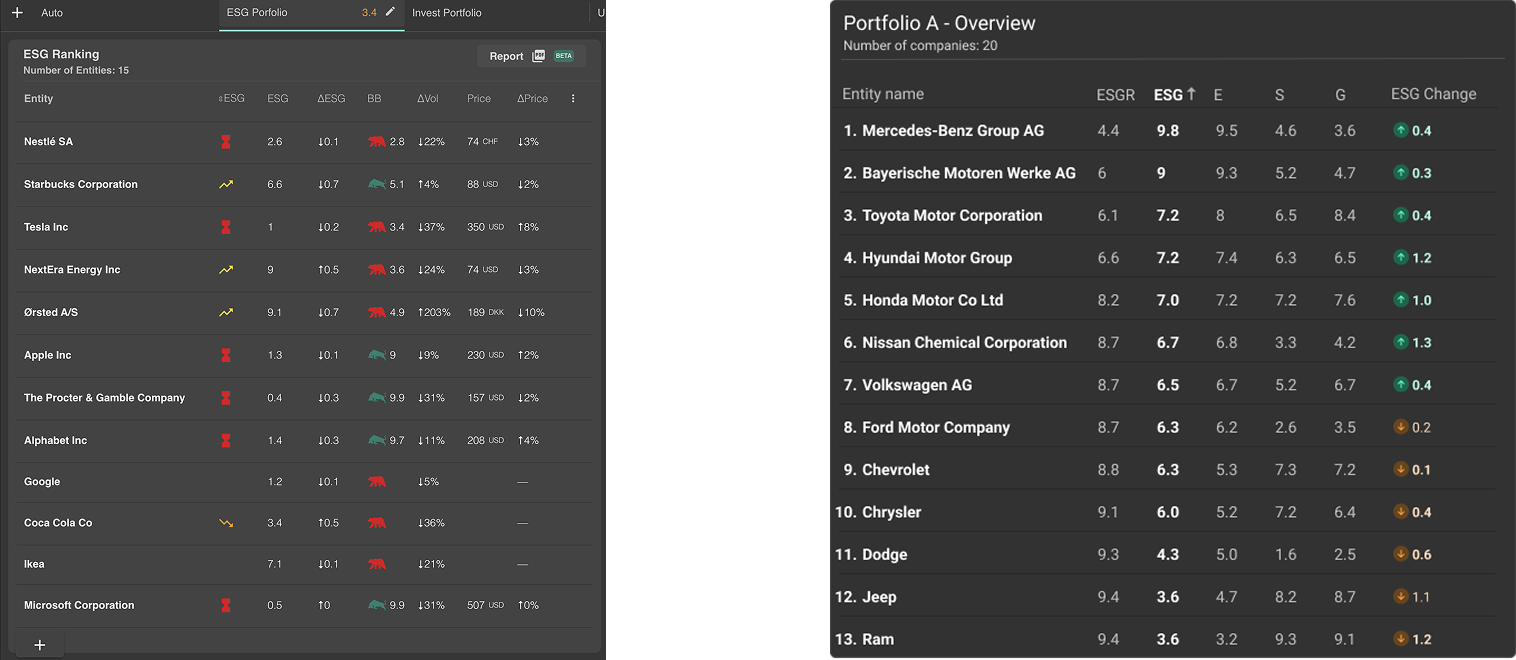Sort by the ΔESG column header
1516x660 pixels.
click(x=331, y=98)
